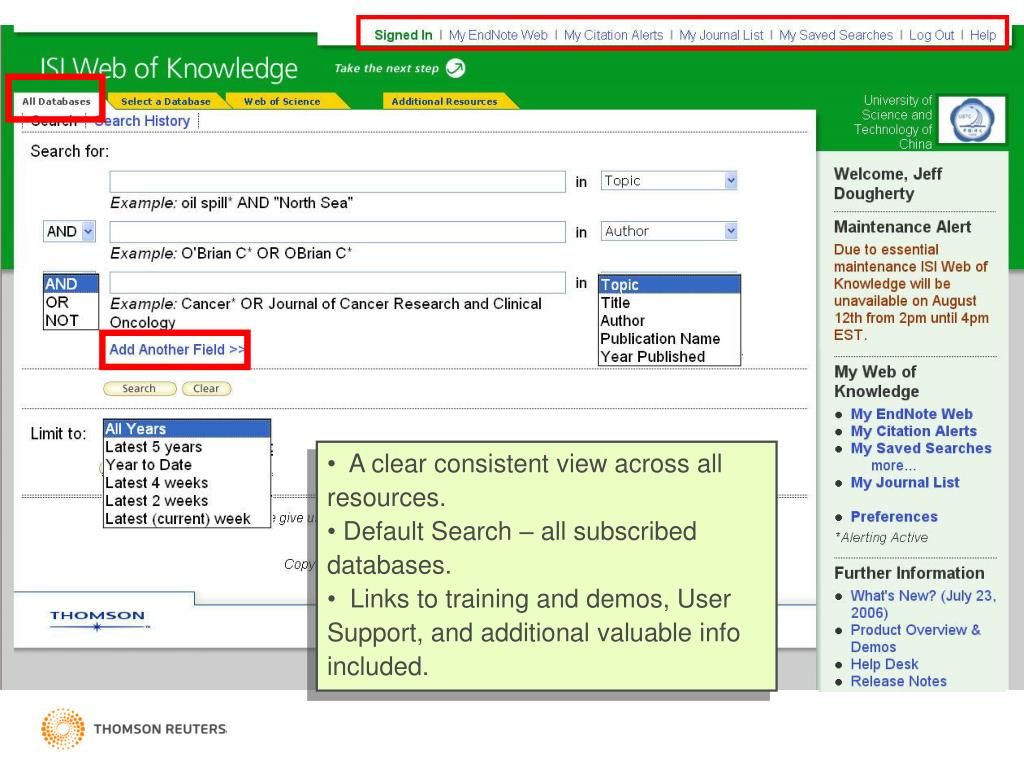
Task: Open My Saved Searches in top bar
Action: (836, 35)
